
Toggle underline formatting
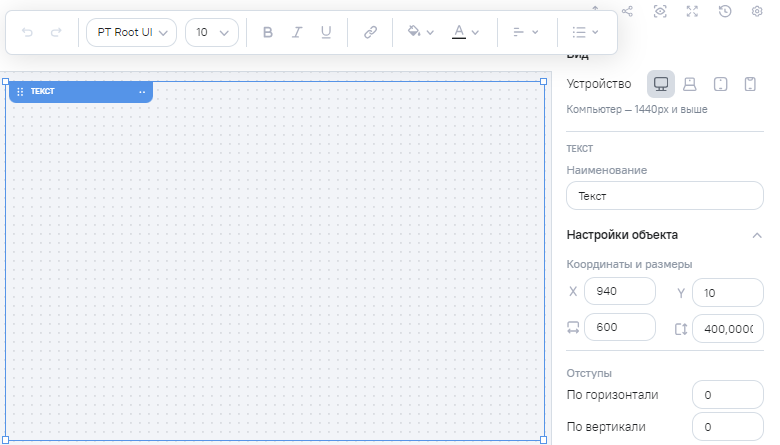[325, 32]
